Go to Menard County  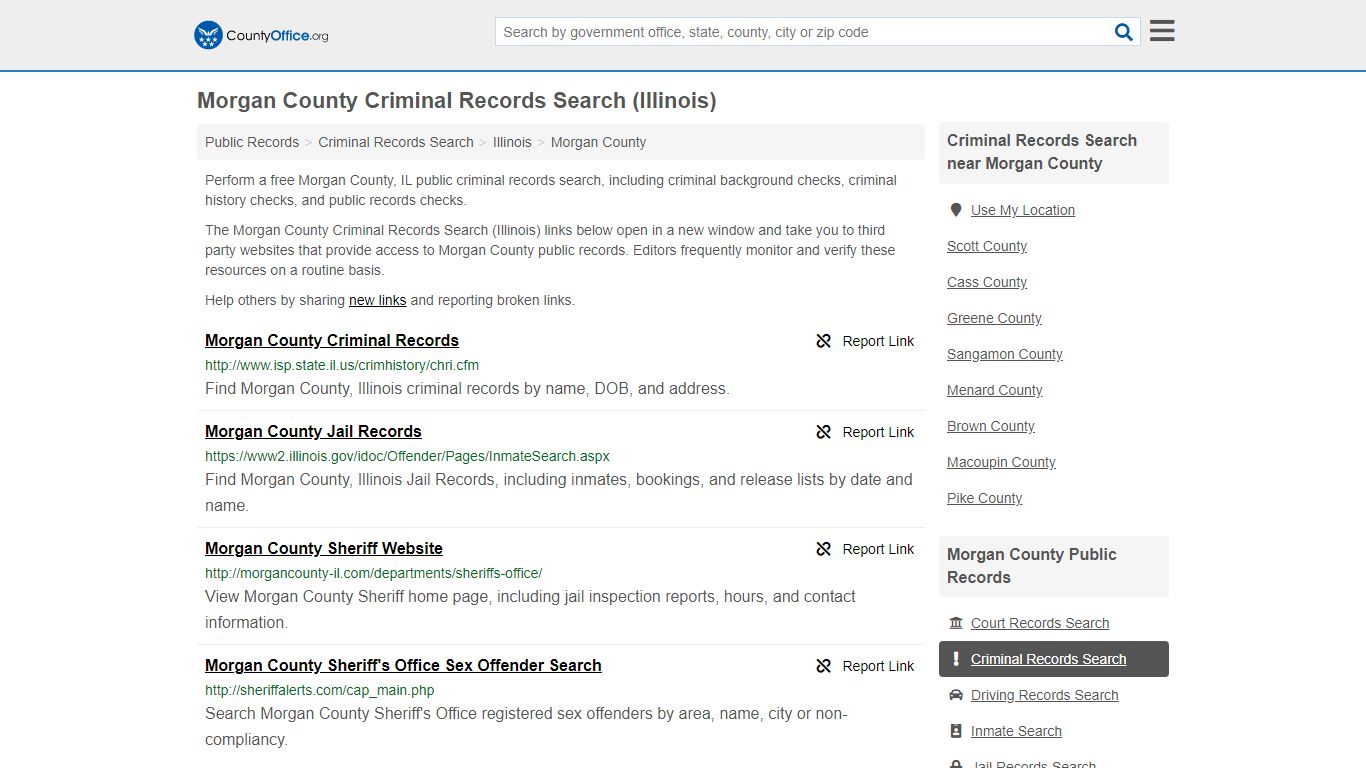tap(995, 390)
